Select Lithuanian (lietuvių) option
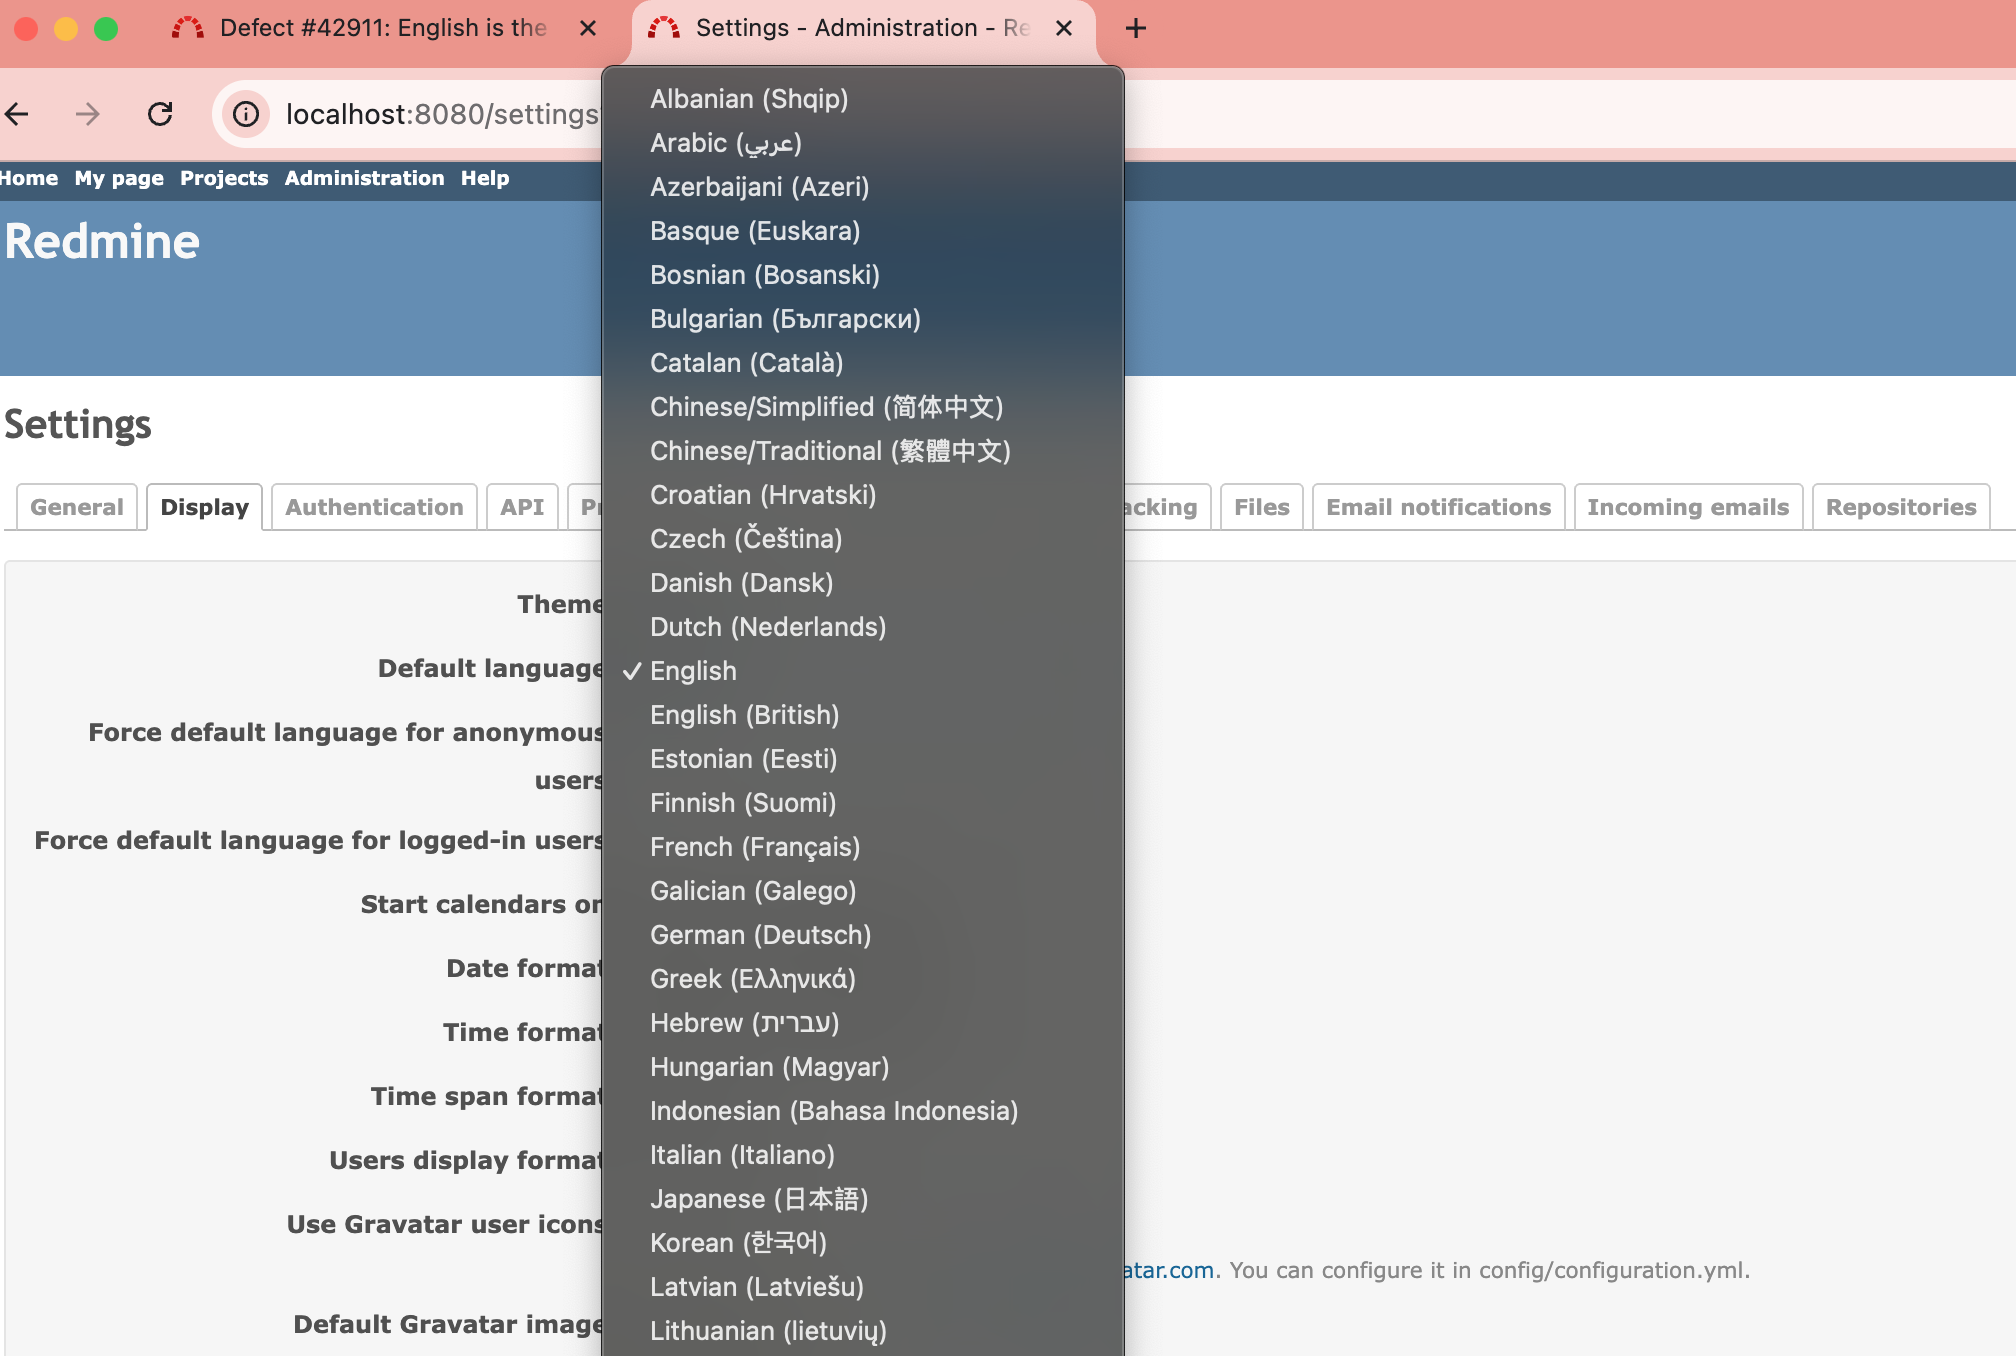The image size is (2016, 1356). click(x=863, y=1331)
